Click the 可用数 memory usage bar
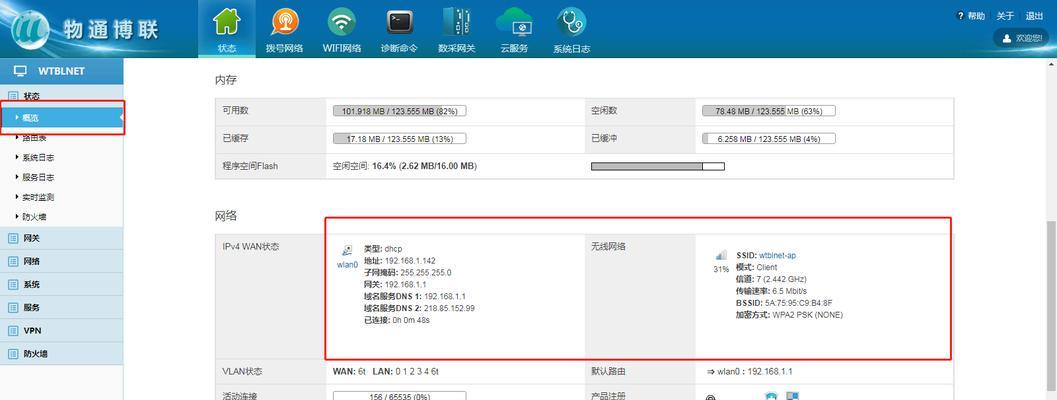Viewport: 1057px width, 400px height. coord(399,111)
